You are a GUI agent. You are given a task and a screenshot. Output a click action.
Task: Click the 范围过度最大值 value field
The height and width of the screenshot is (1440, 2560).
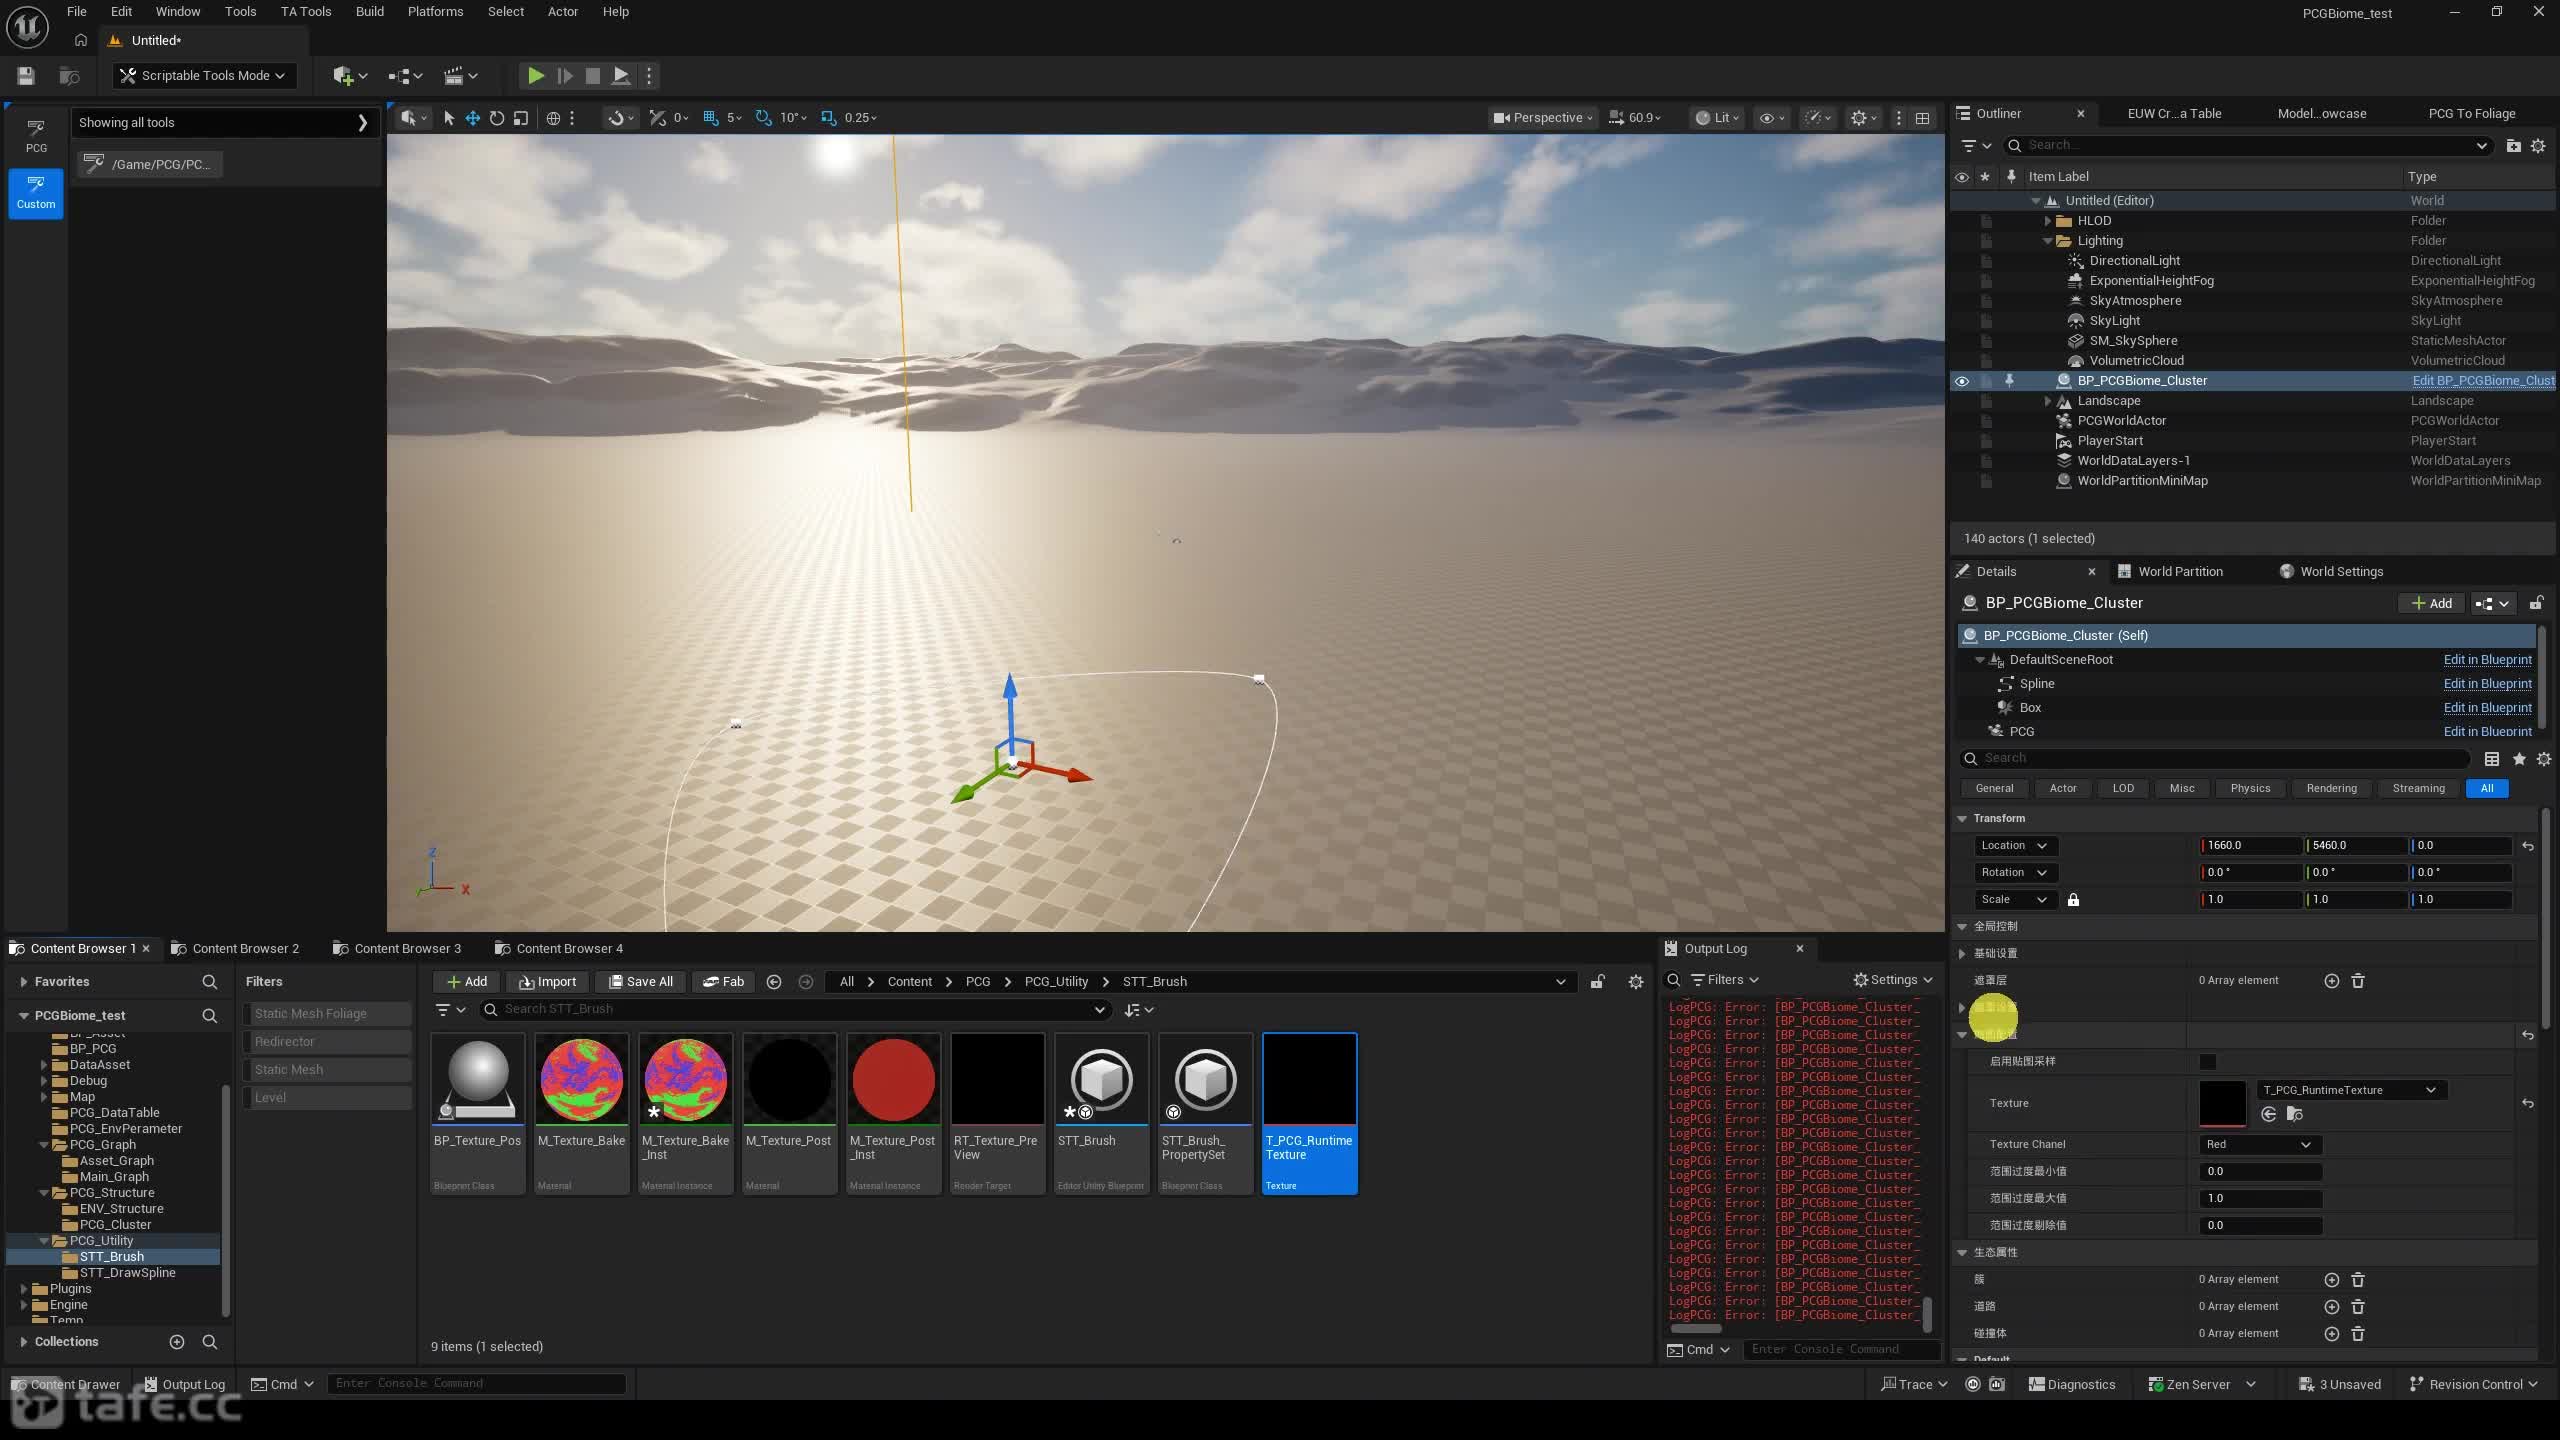(2259, 1199)
